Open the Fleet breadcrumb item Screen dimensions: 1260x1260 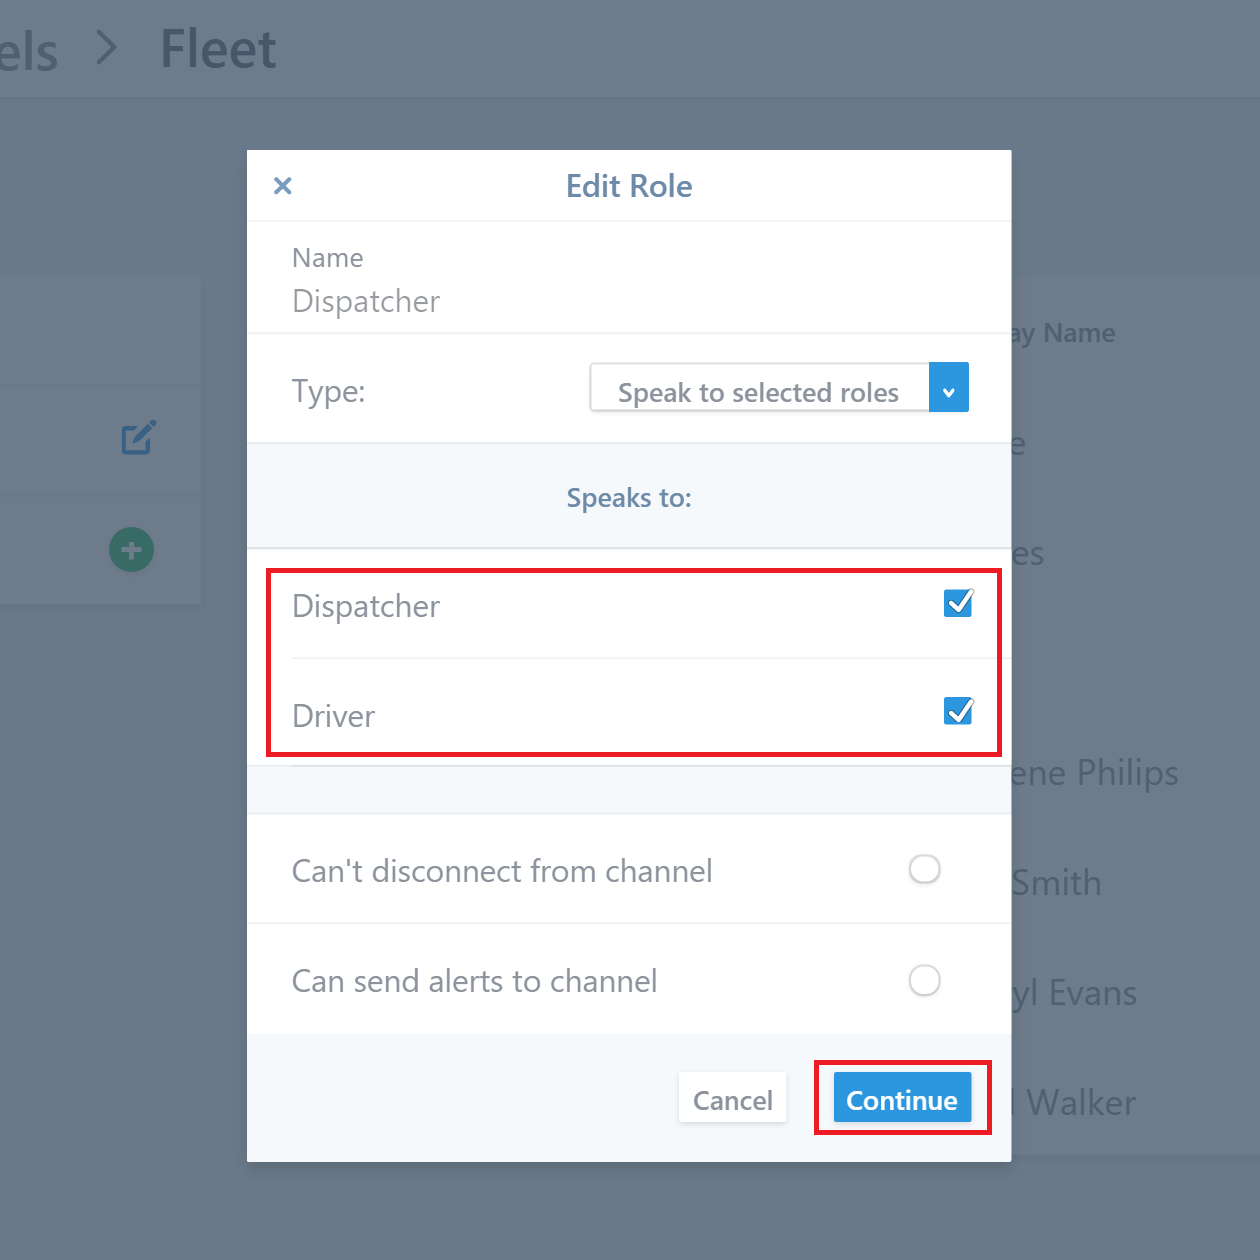coord(218,49)
